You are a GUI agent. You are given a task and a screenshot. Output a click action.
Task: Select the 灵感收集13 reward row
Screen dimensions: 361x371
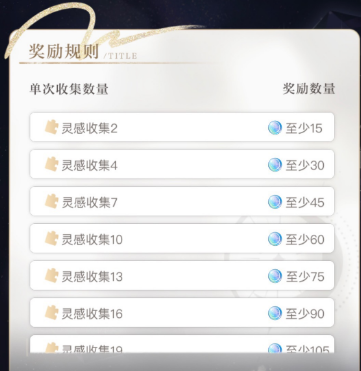tap(182, 276)
